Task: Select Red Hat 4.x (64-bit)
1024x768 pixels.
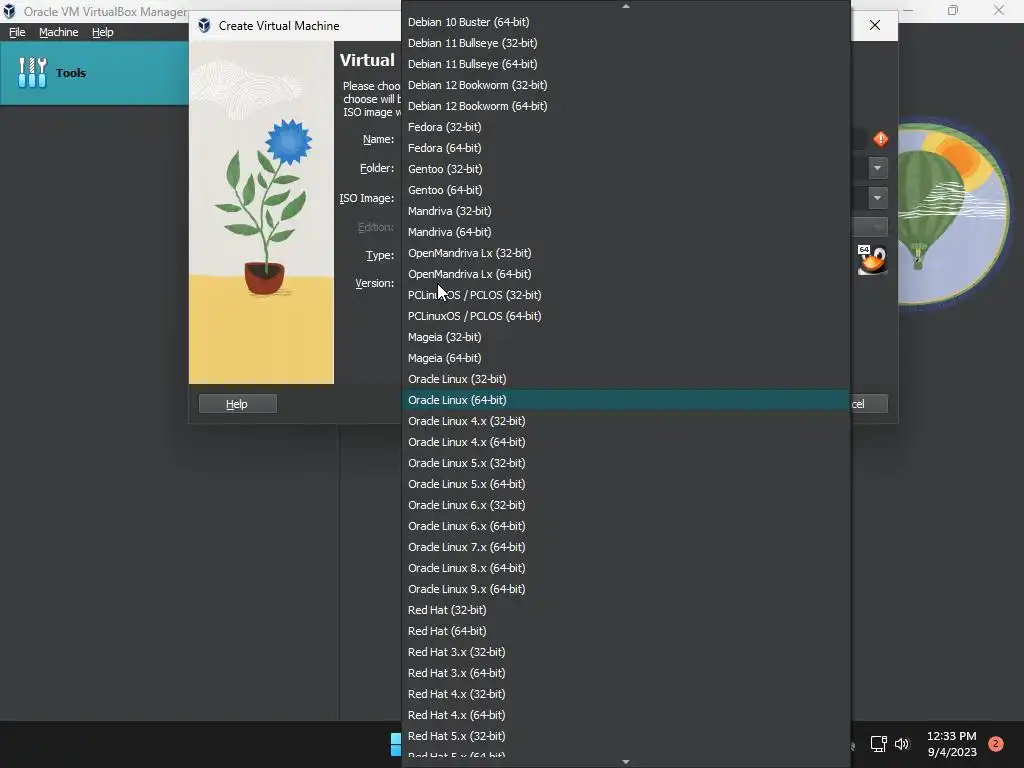Action: pyautogui.click(x=626, y=714)
